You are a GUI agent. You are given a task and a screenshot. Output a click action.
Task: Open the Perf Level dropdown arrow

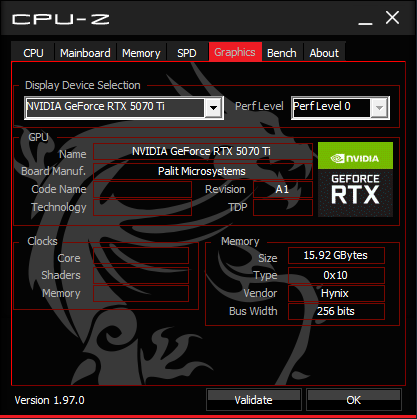(379, 108)
